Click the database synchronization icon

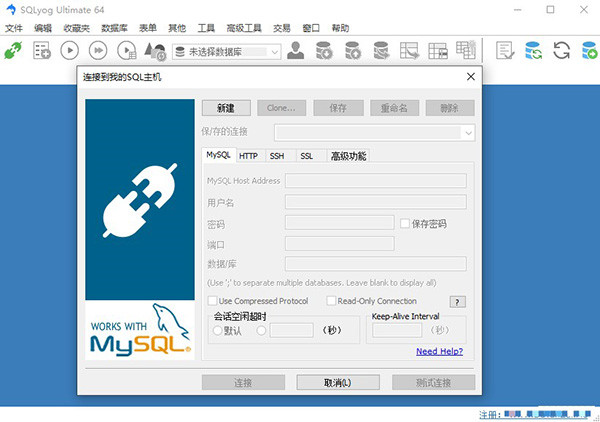click(533, 50)
